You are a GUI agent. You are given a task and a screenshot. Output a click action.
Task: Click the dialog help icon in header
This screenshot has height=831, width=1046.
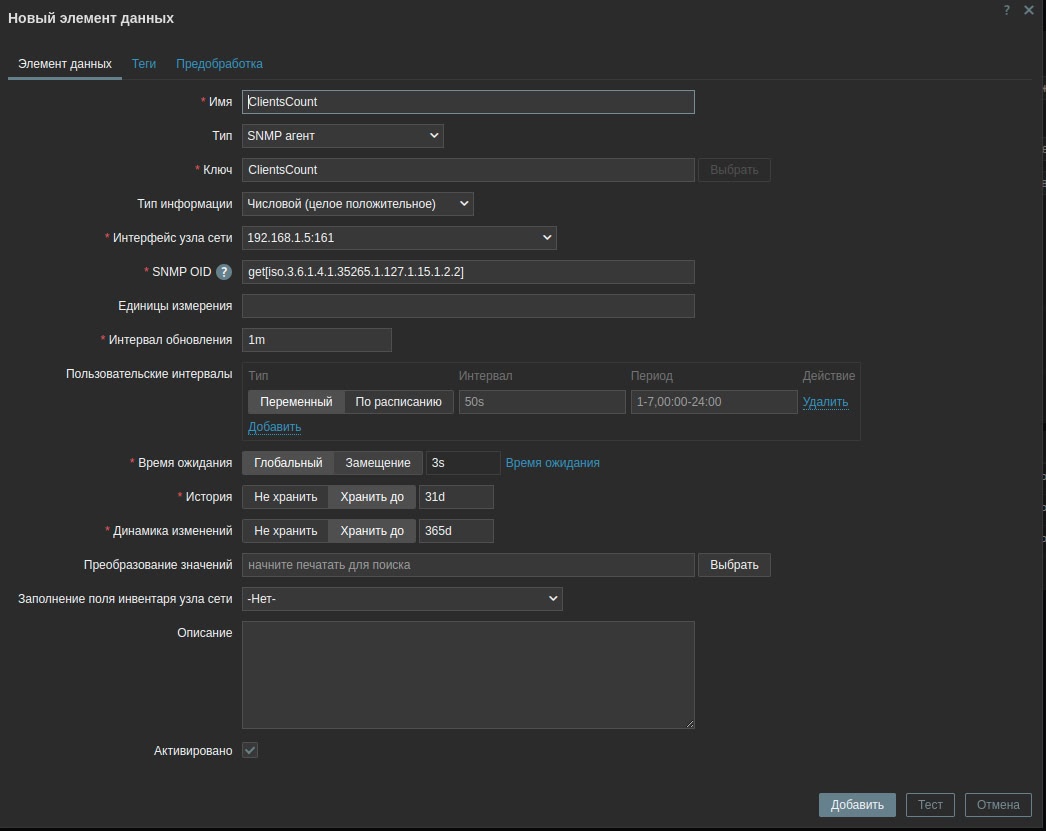tap(1007, 10)
